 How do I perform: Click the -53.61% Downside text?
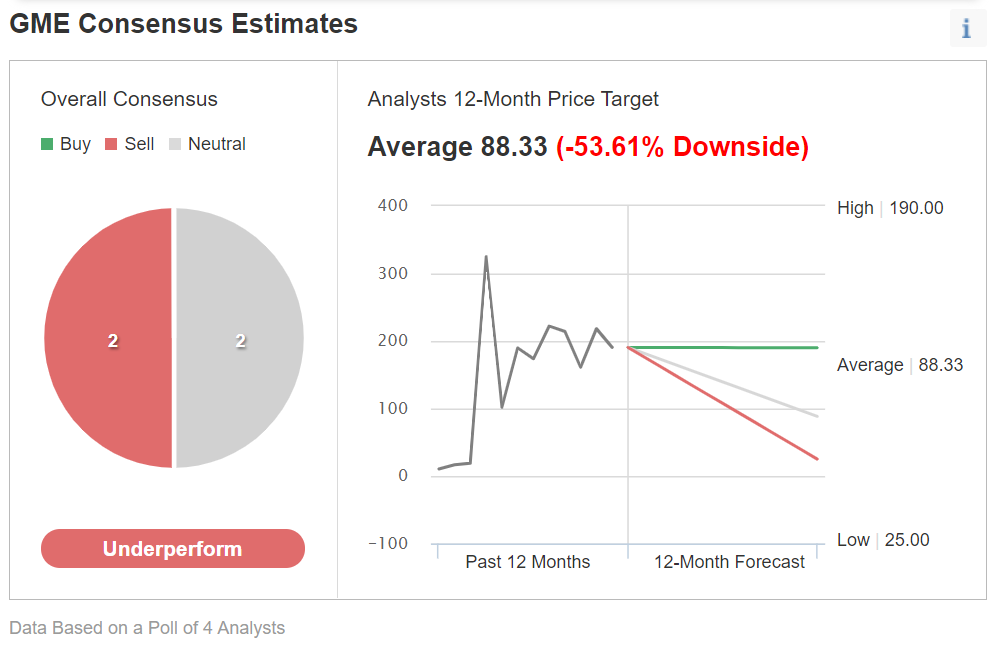pos(682,147)
